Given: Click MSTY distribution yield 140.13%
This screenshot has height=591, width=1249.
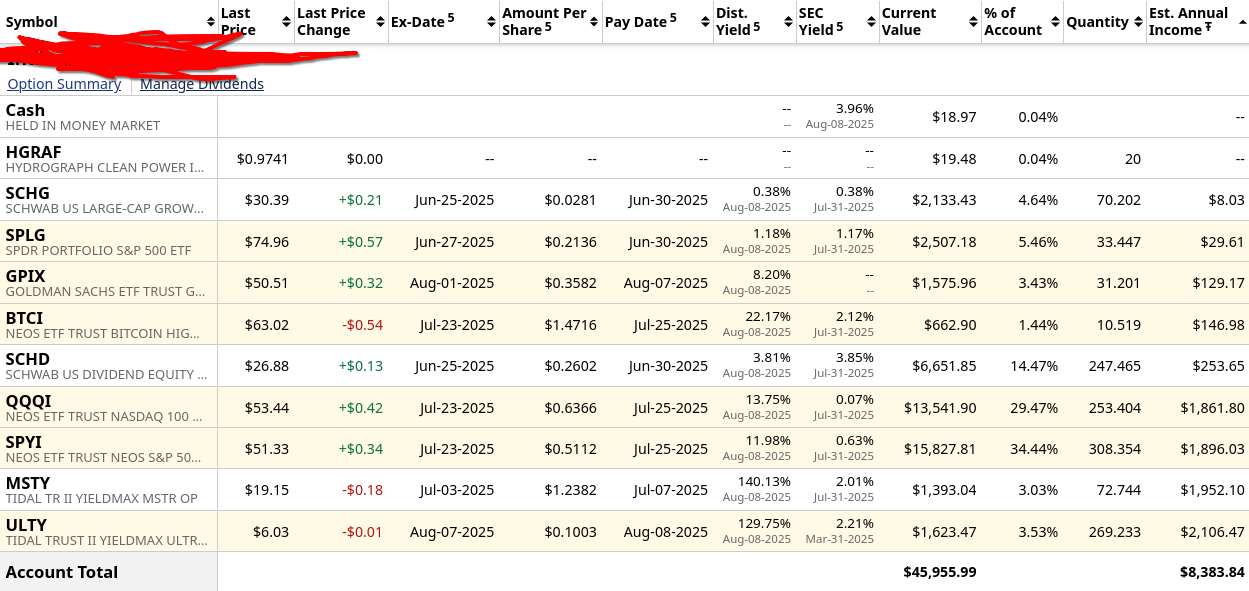Looking at the screenshot, I should [765, 482].
